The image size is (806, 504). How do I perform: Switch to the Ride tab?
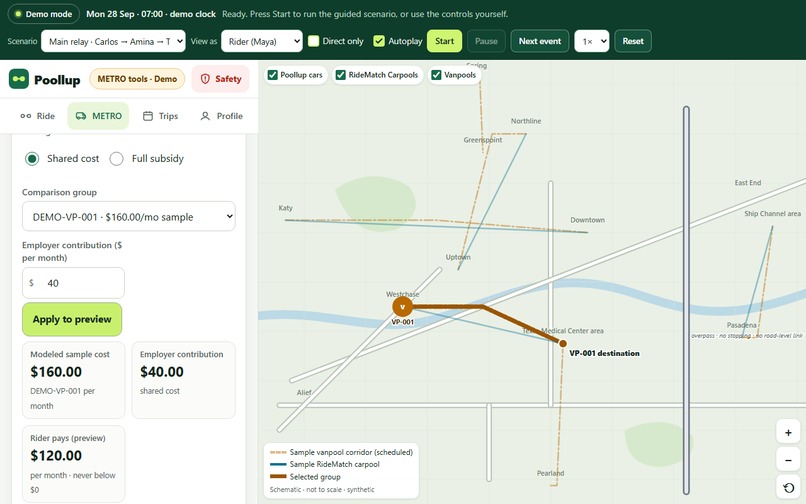pyautogui.click(x=38, y=116)
